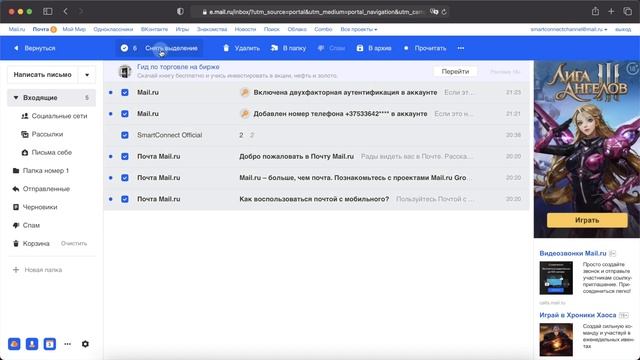Open the Safari share icon
Viewport: 640px width, 360px height.
[x=596, y=11]
